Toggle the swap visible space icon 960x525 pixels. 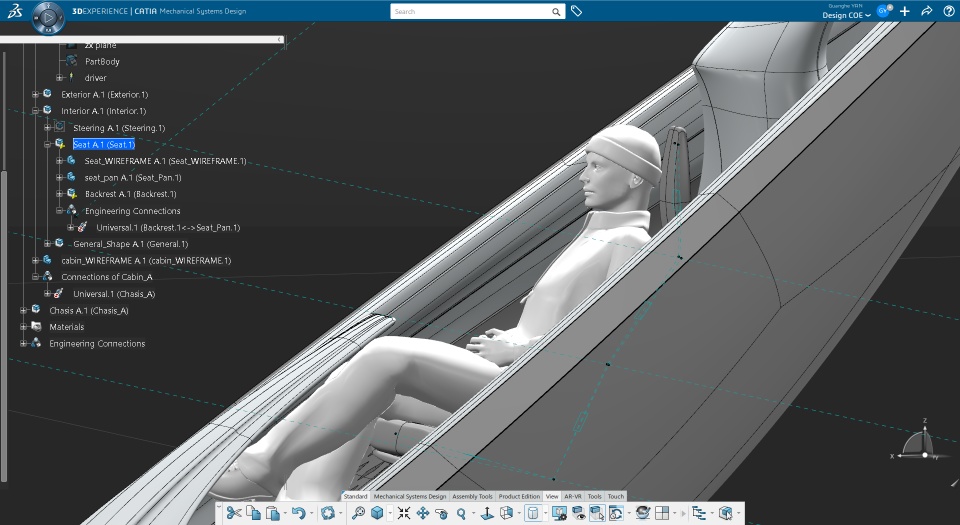click(x=597, y=513)
